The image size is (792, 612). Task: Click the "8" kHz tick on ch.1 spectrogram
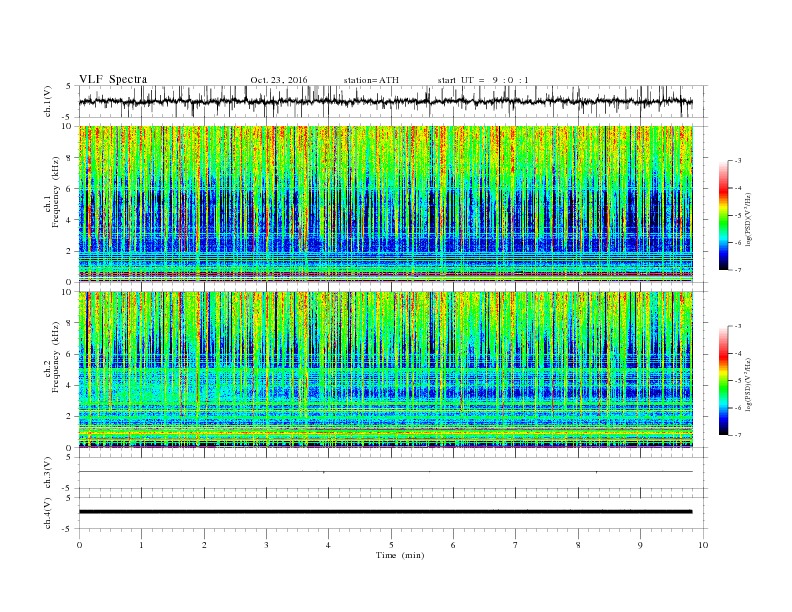[70, 158]
